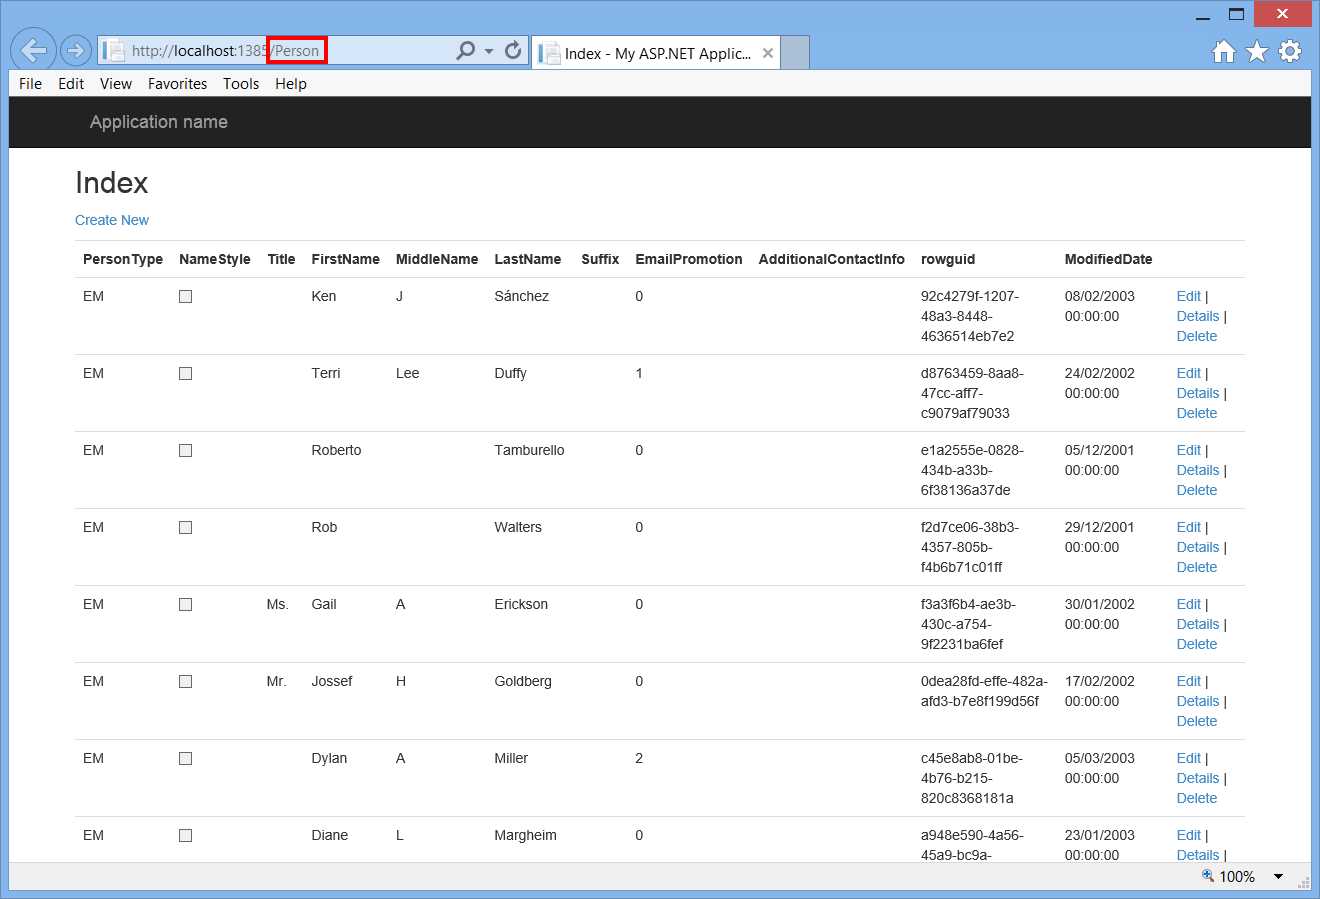Click Delete for Dylan Miller
The image size is (1320, 899).
[1197, 798]
